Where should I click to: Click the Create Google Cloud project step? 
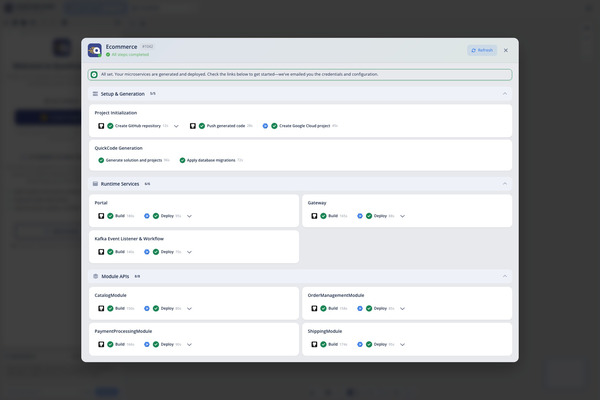click(x=305, y=126)
